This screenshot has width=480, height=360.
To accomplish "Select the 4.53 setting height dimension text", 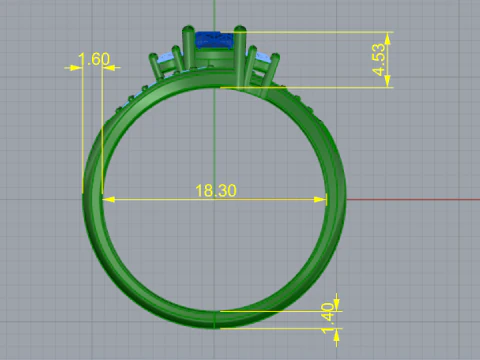I will point(379,60).
